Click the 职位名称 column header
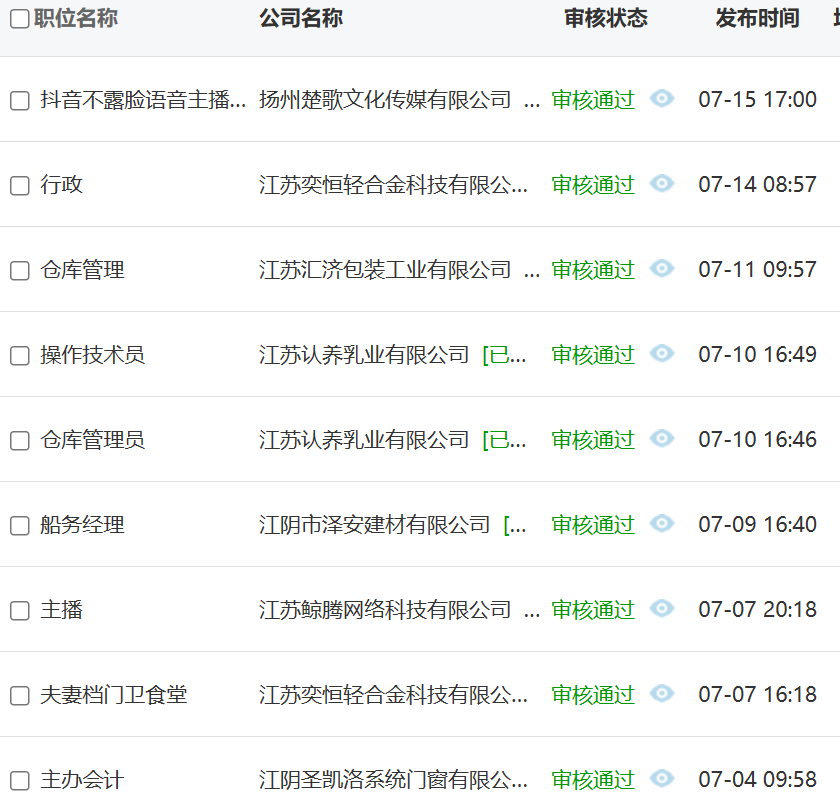 [x=76, y=19]
